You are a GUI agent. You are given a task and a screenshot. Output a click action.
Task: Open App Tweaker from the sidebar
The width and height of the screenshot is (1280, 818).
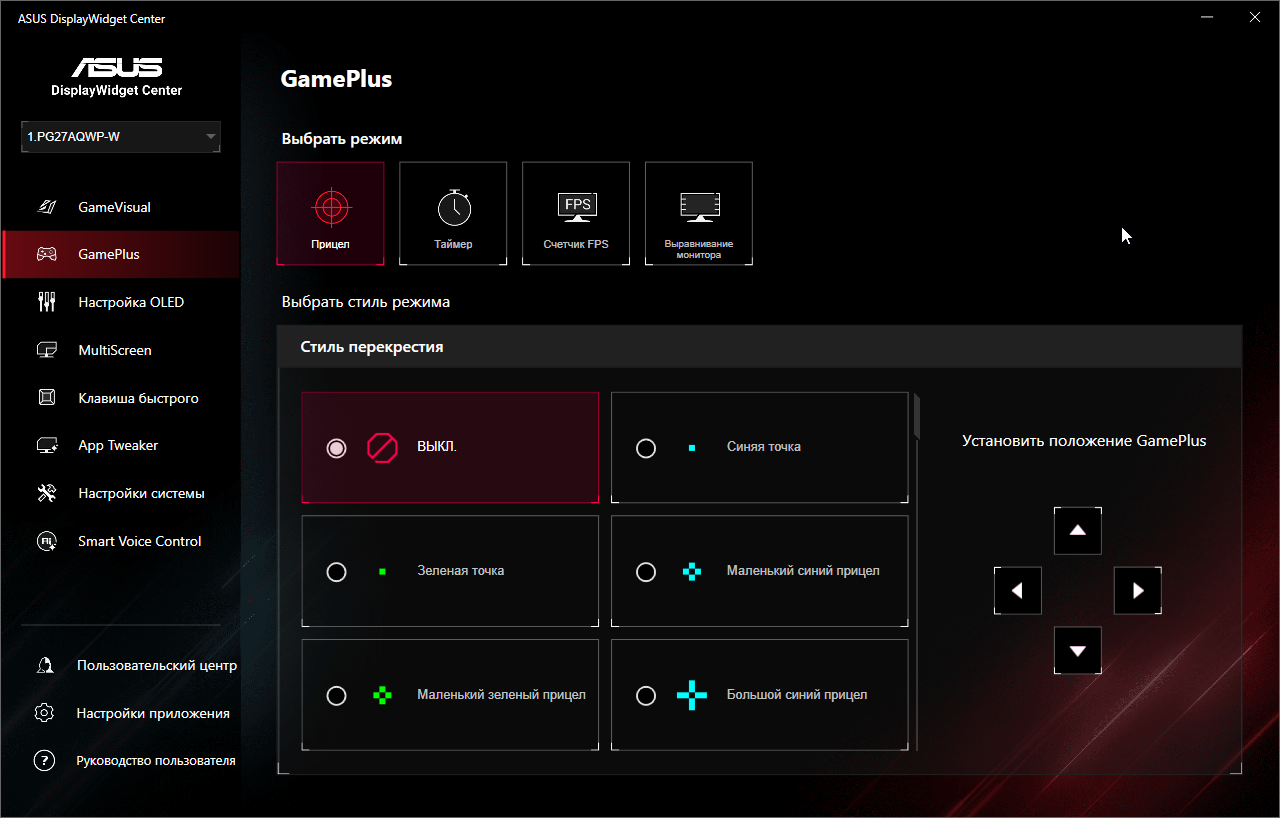(x=120, y=445)
